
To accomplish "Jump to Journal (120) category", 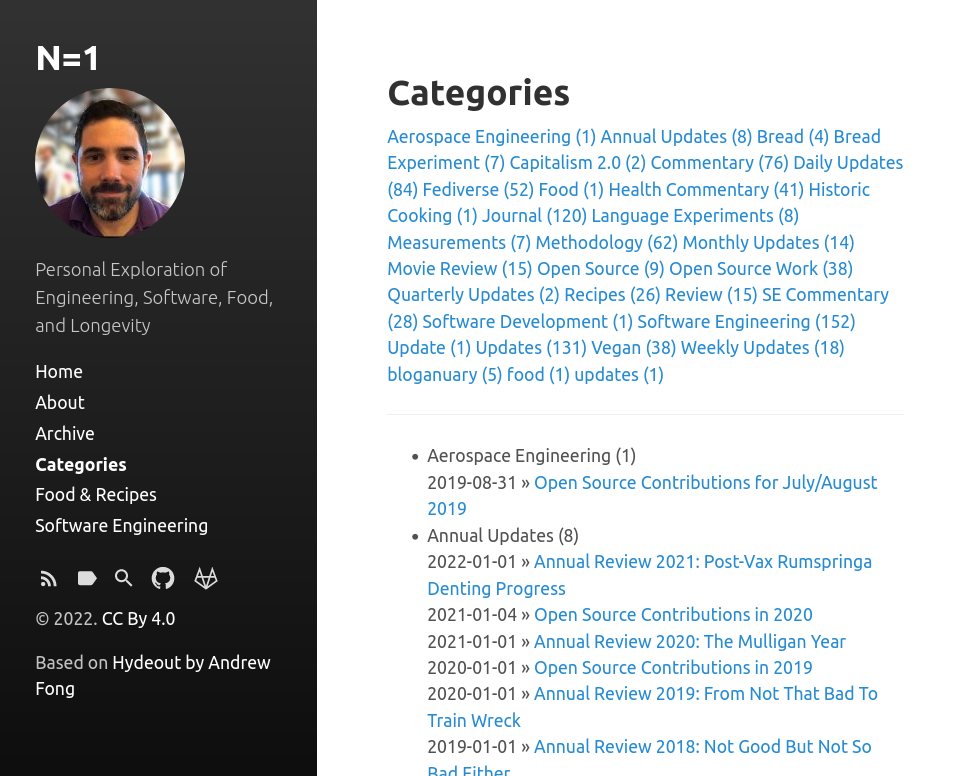I will 534,216.
